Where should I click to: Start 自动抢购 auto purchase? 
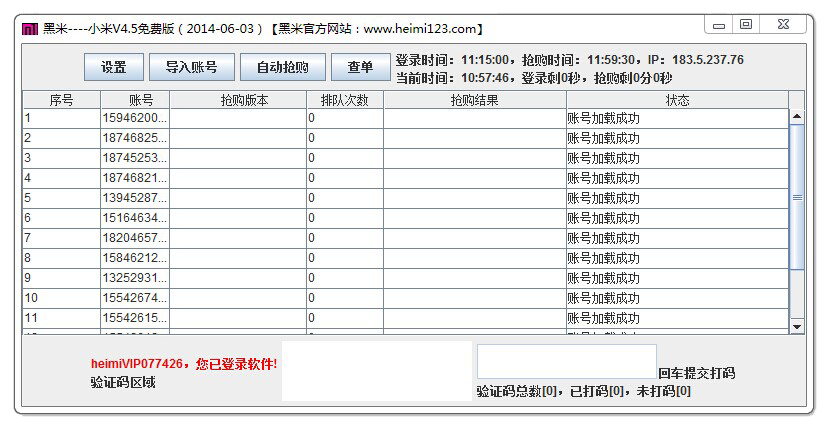click(283, 67)
